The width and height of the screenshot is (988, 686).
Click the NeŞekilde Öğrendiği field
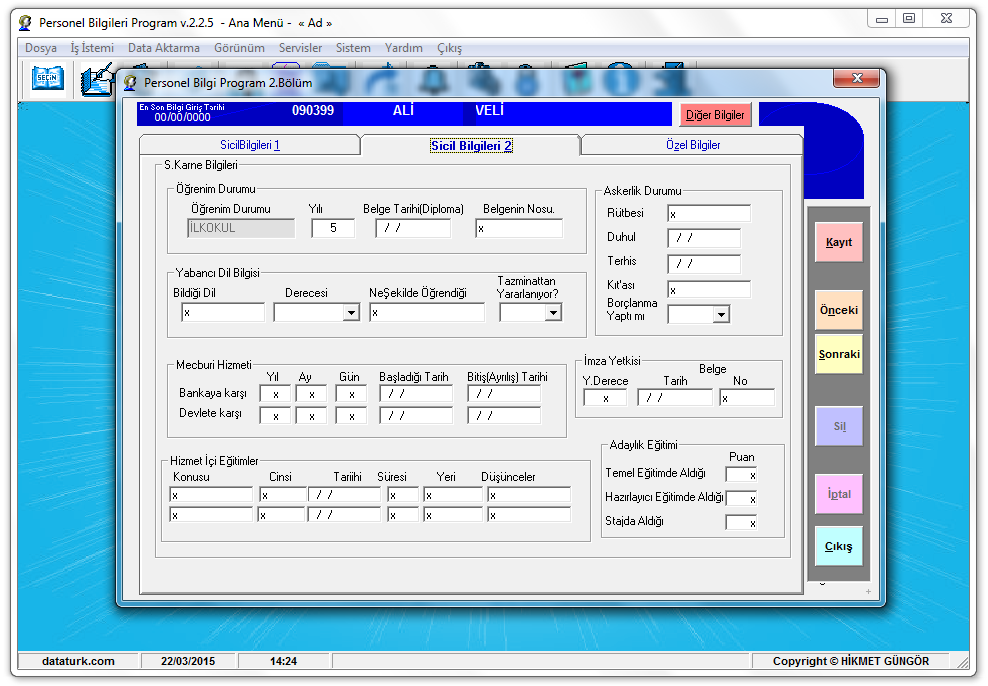(427, 312)
